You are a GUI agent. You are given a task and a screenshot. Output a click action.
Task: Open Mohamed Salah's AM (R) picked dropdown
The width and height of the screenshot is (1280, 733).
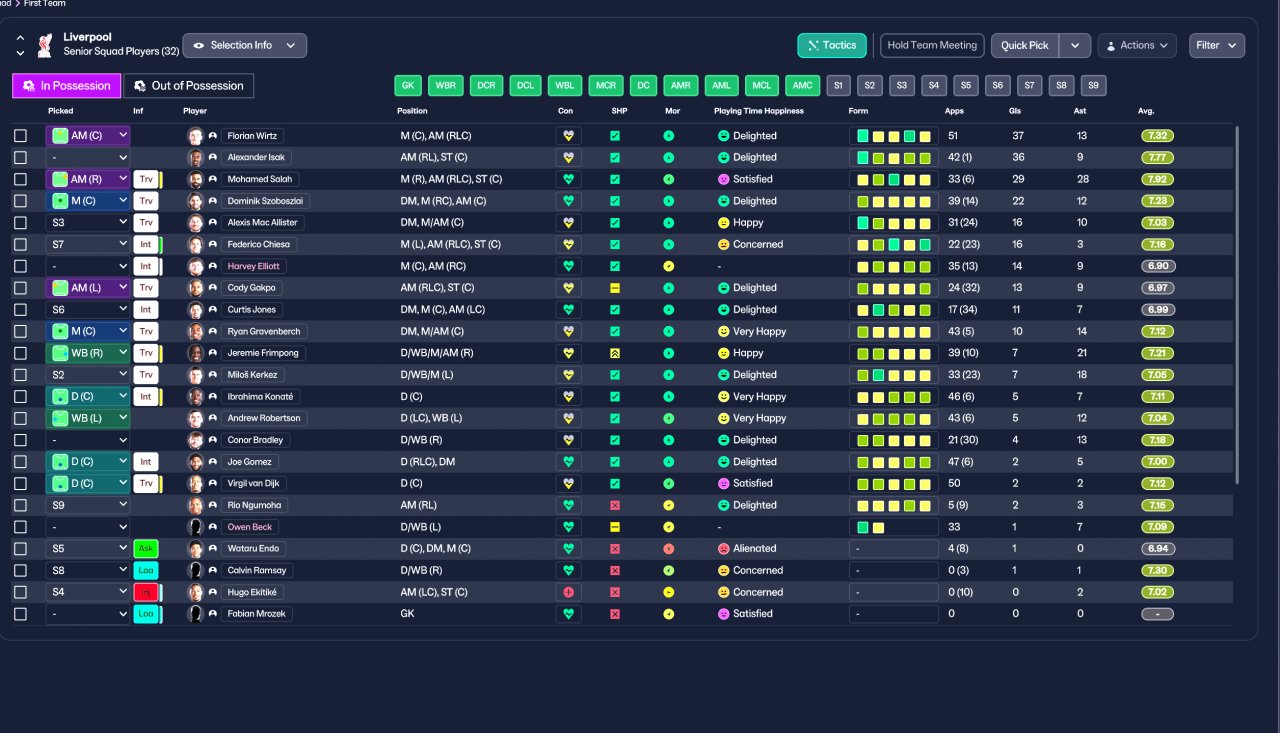pos(88,179)
